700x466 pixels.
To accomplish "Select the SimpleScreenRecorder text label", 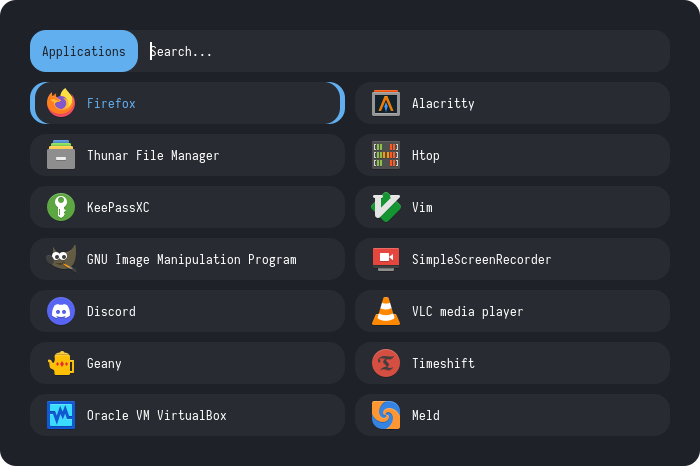I will click(x=481, y=259).
